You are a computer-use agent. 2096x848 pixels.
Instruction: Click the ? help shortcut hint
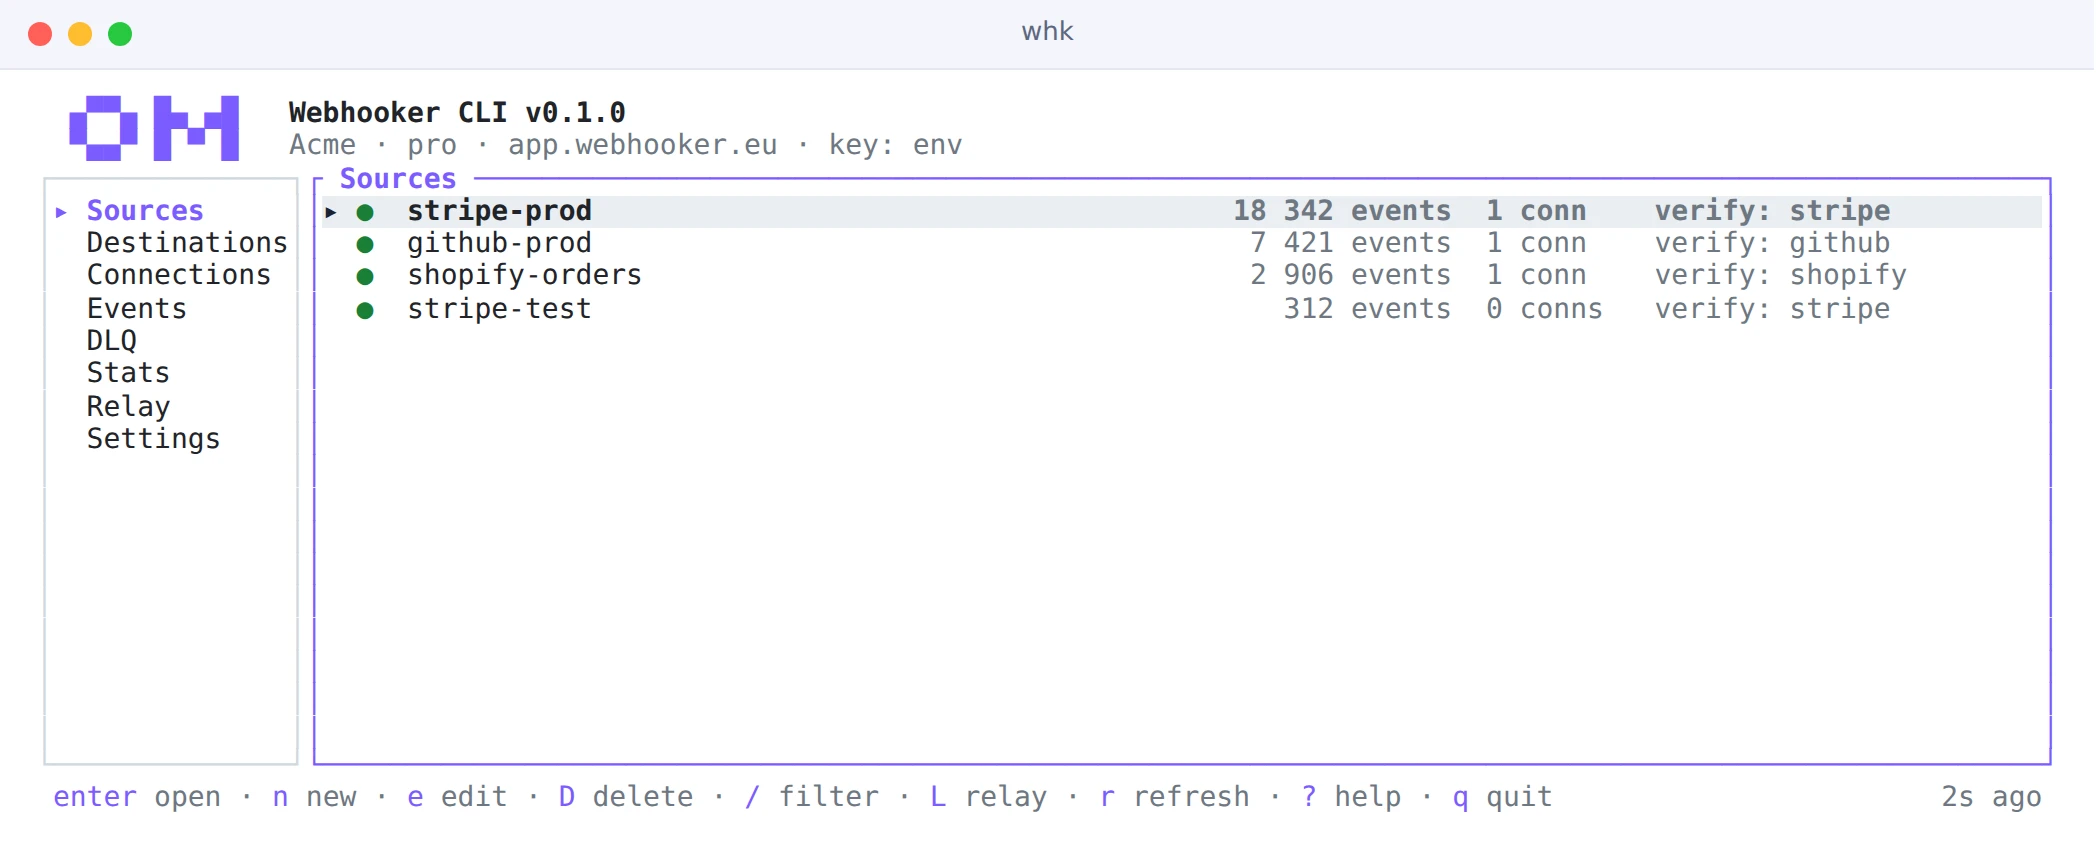(x=1351, y=797)
